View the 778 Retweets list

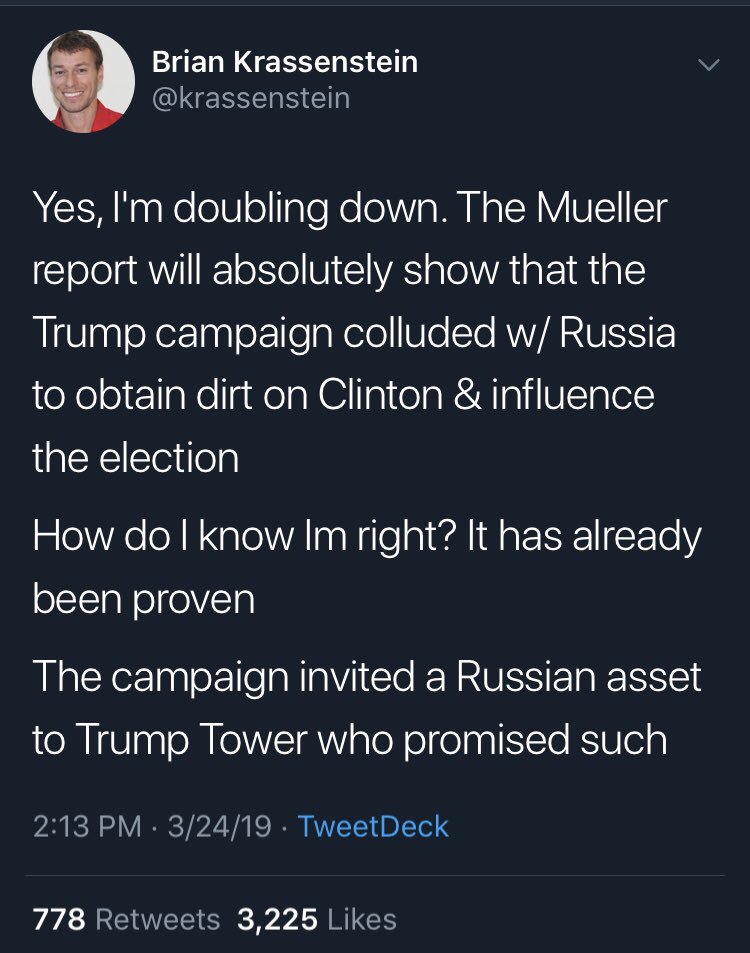click(126, 919)
